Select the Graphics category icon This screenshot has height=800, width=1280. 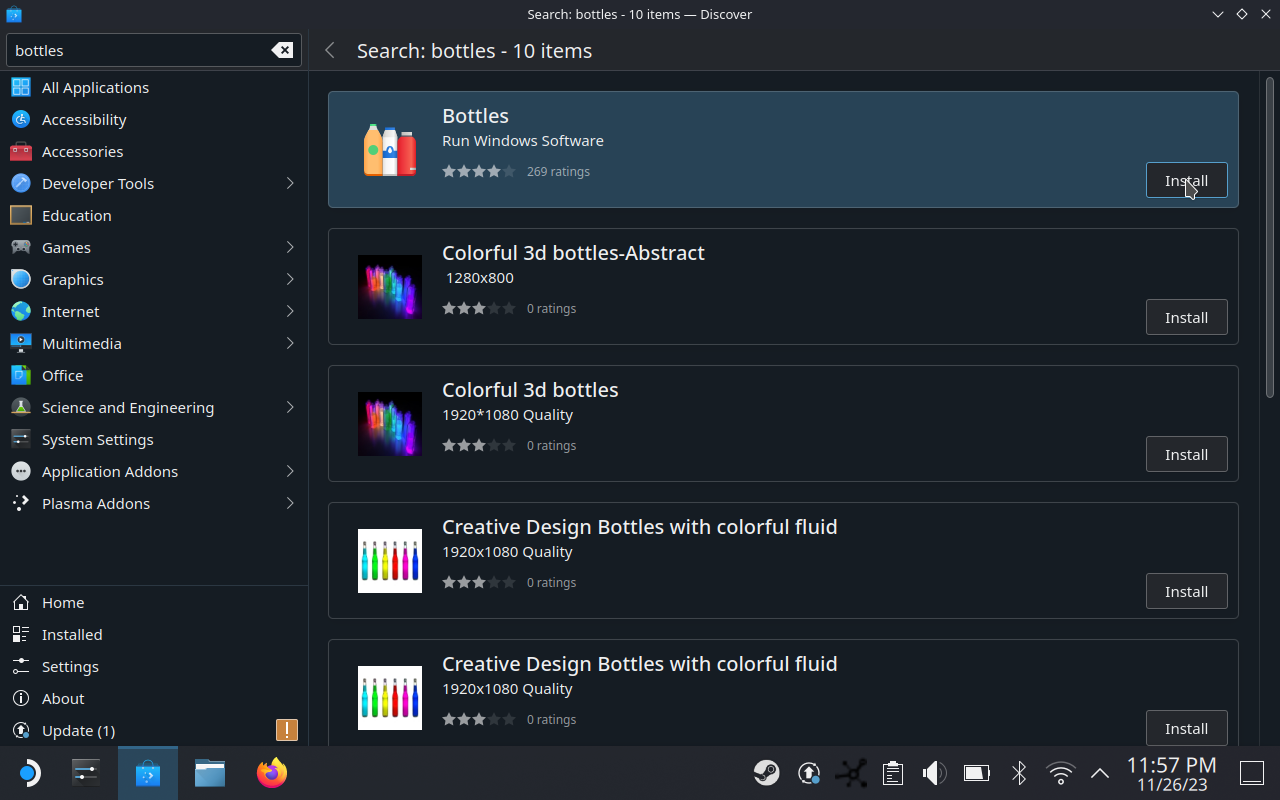click(x=21, y=279)
